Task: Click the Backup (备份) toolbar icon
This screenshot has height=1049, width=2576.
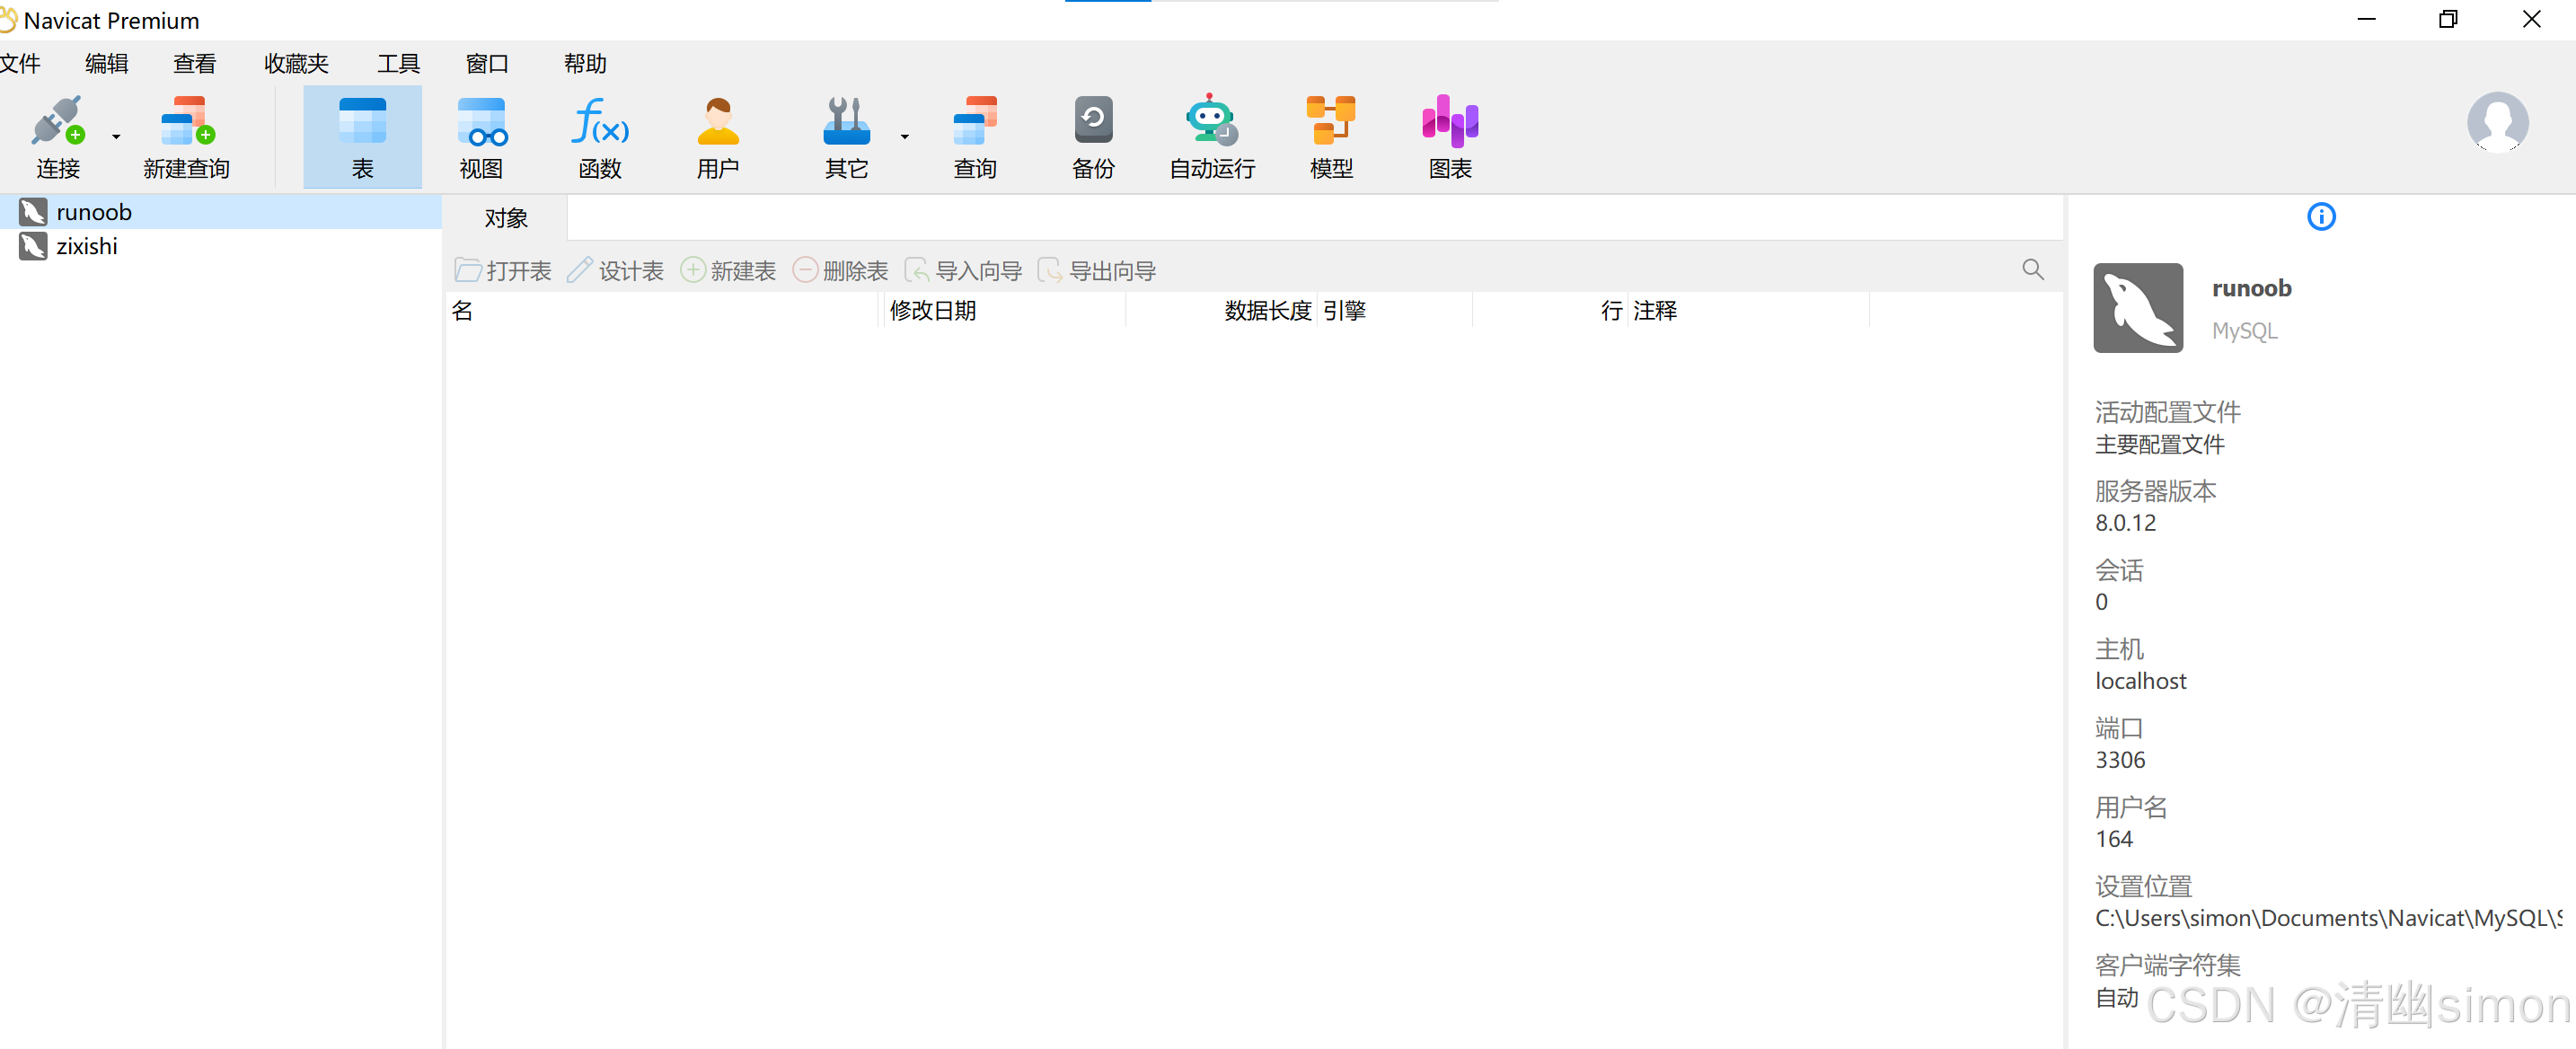Action: click(1093, 121)
